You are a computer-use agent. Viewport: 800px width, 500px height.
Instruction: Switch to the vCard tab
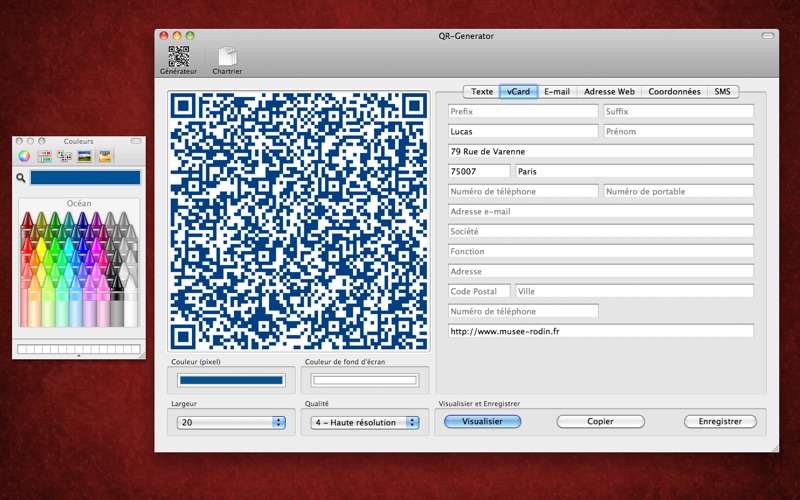(x=518, y=91)
